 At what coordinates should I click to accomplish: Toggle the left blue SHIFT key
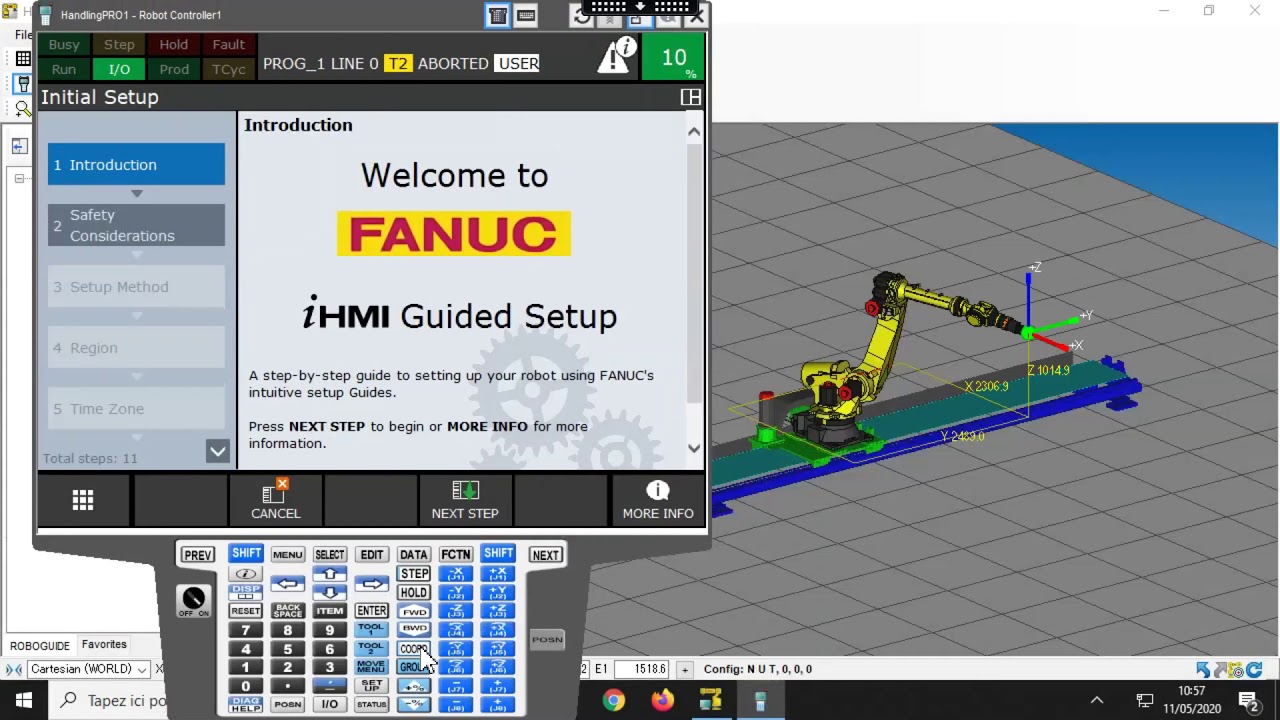(x=245, y=553)
